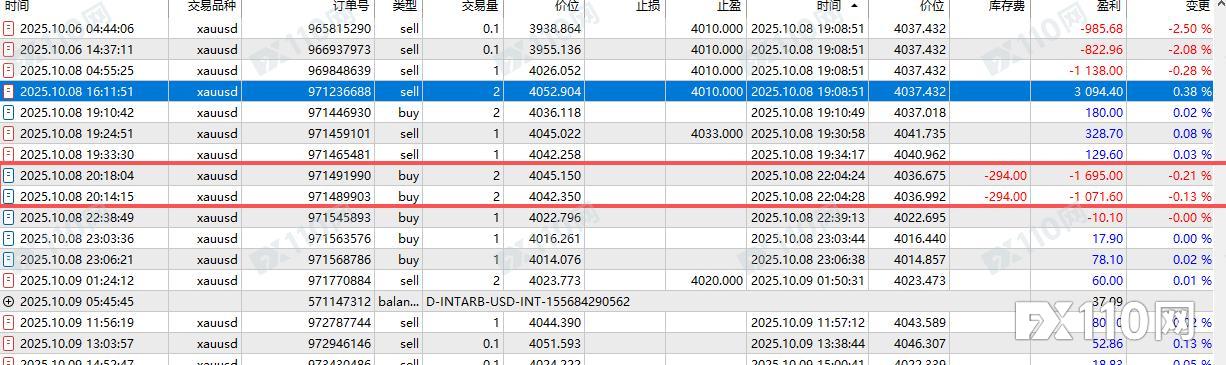Select order number 971446930
Image resolution: width=1226 pixels, height=365 pixels.
[340, 112]
